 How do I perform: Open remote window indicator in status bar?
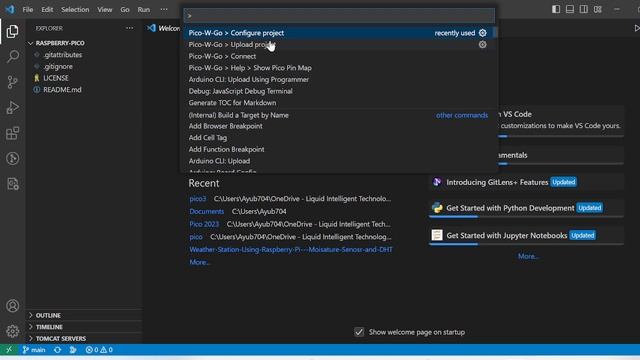coord(9,350)
